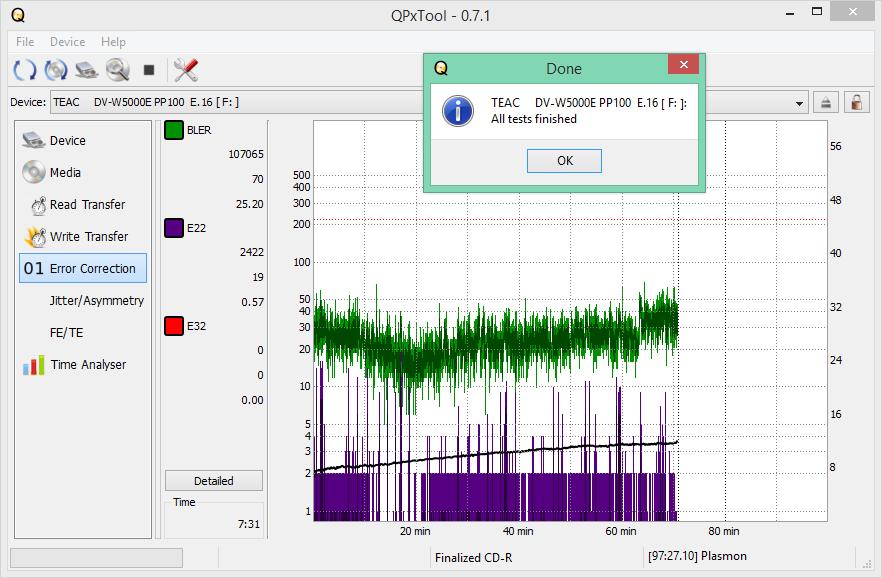Click the red E32 color swatch
Screen dimensions: 882x578
(174, 326)
